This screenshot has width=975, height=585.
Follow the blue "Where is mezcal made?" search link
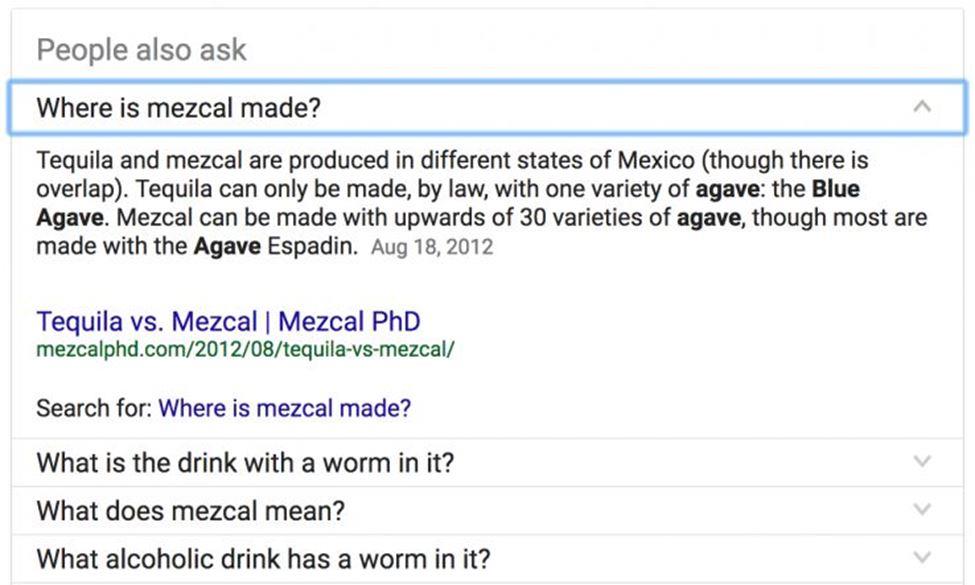pos(284,408)
